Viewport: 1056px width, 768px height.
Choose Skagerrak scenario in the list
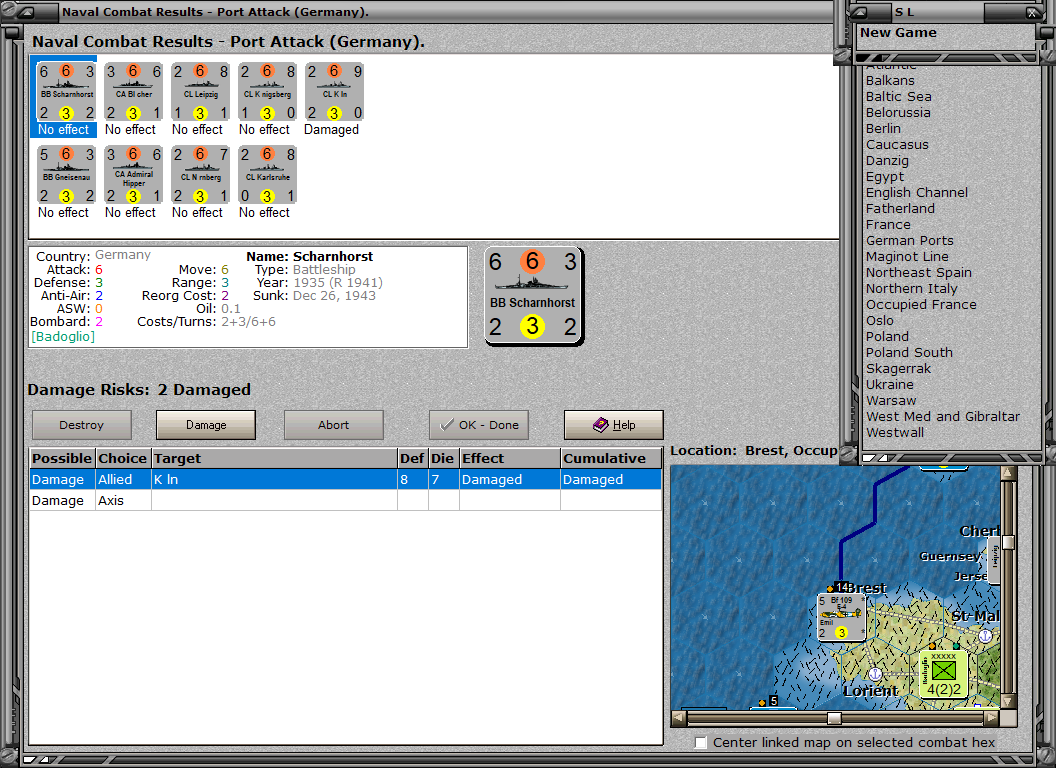coord(898,369)
